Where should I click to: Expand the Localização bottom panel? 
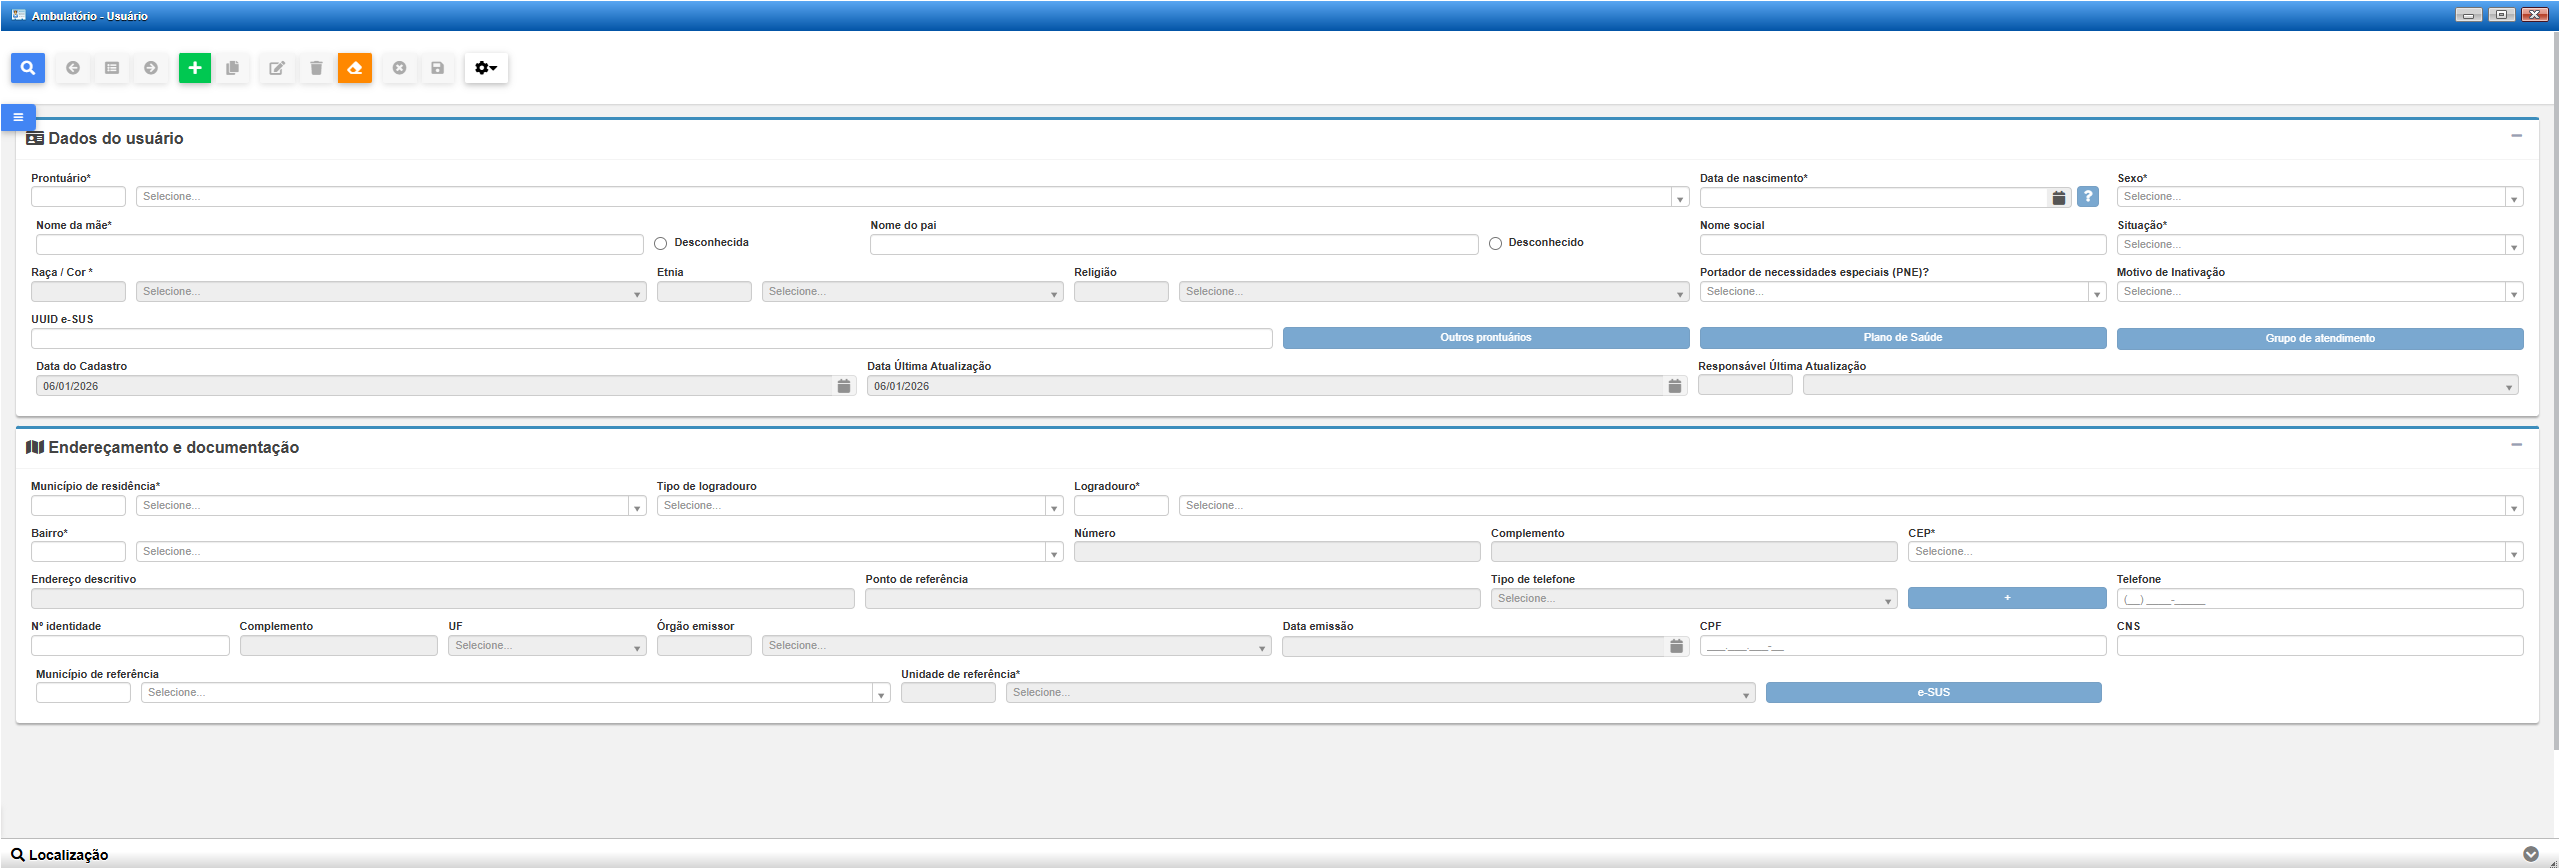pos(2530,854)
